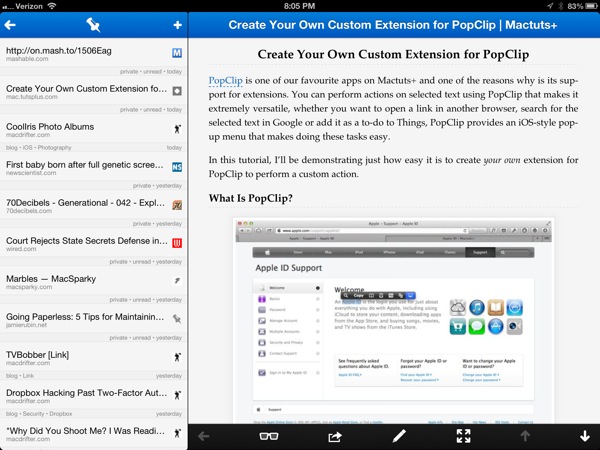Tap the Dropbox tag under Dropbox Hacking
This screenshot has width=600, height=450.
click(60, 414)
